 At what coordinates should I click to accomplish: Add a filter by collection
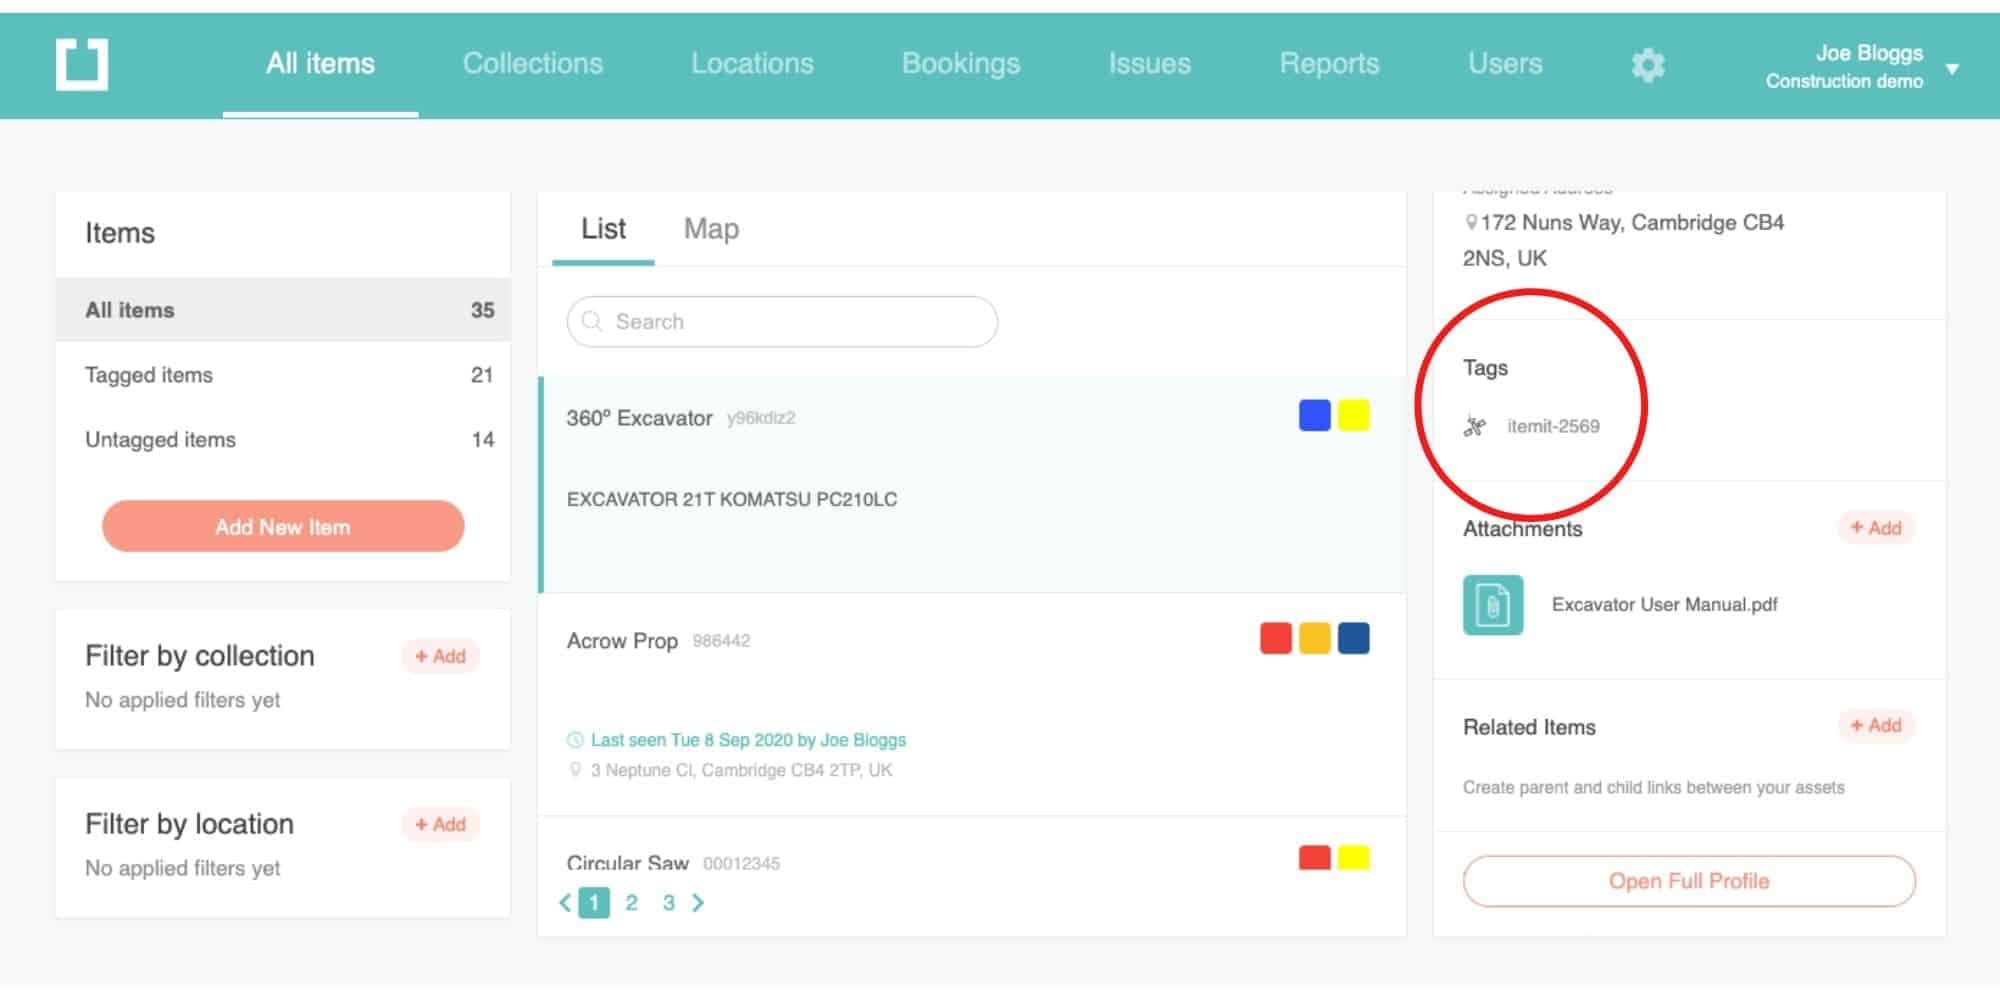click(x=440, y=656)
